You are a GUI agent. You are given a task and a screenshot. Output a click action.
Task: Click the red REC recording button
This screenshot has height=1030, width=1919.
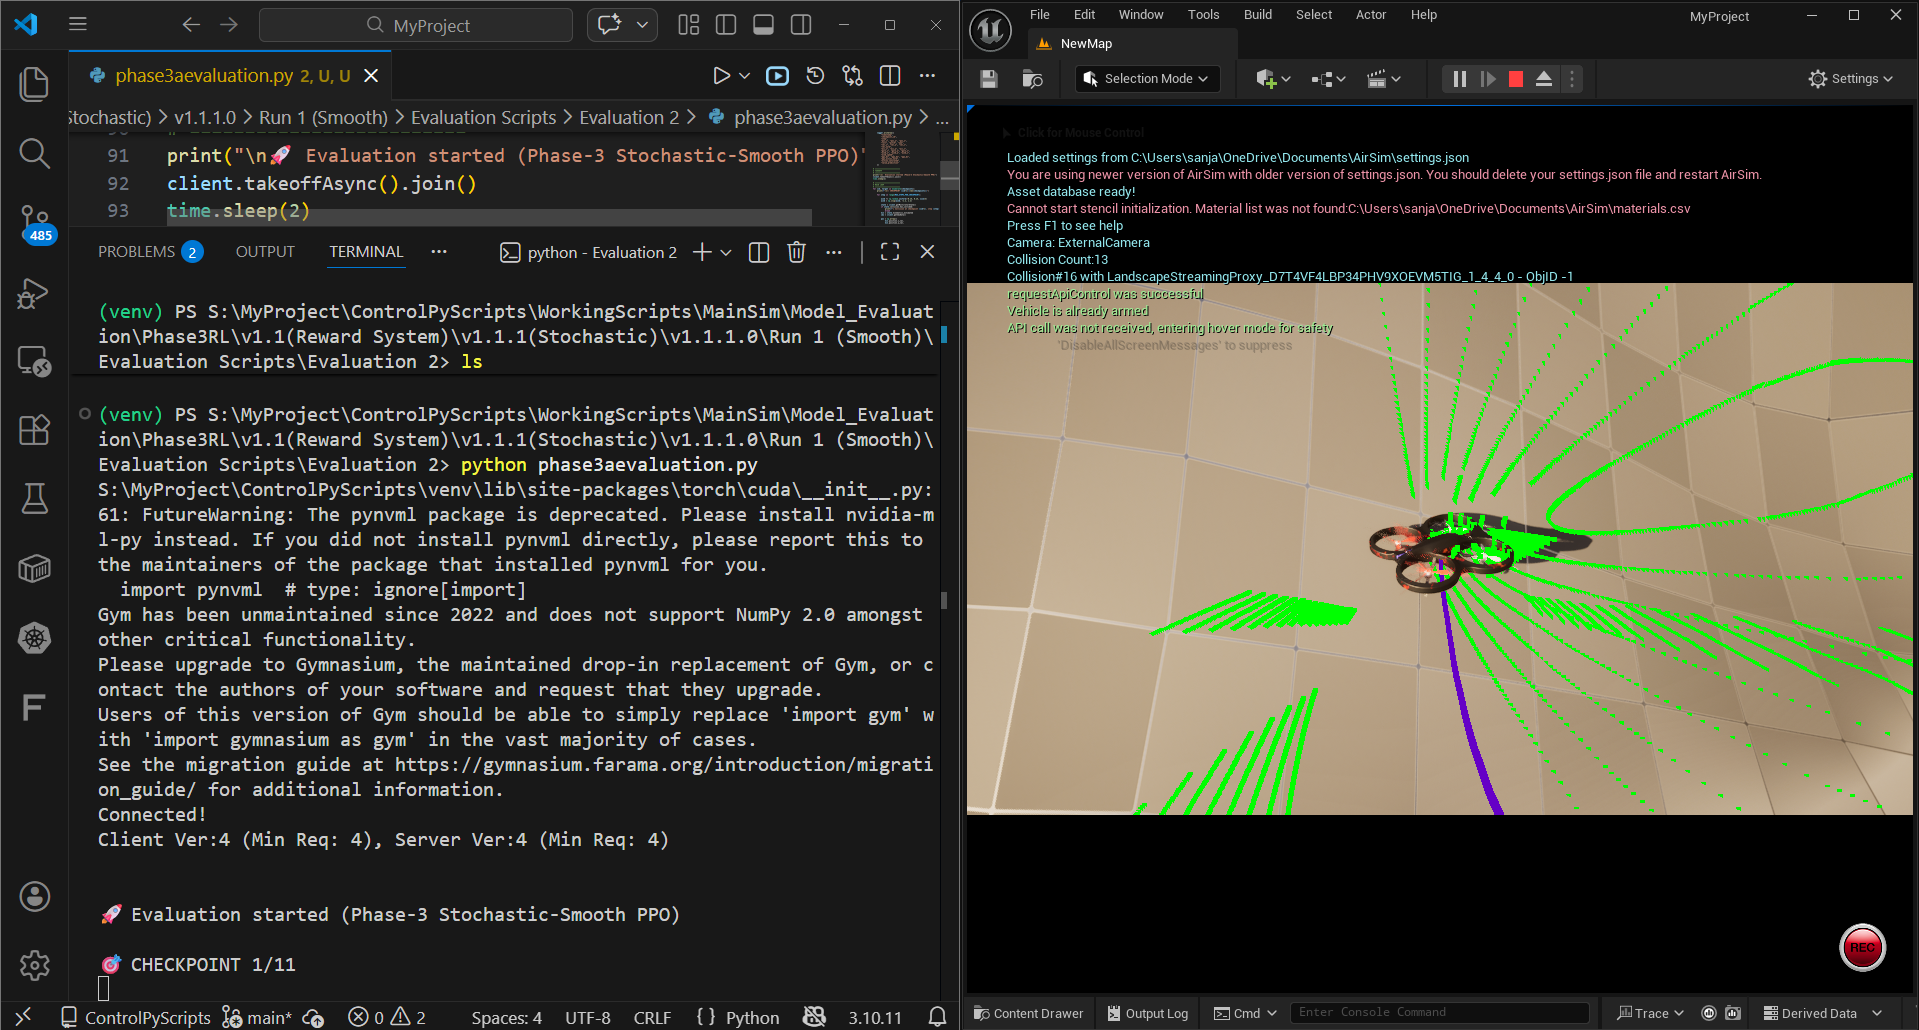click(1862, 947)
